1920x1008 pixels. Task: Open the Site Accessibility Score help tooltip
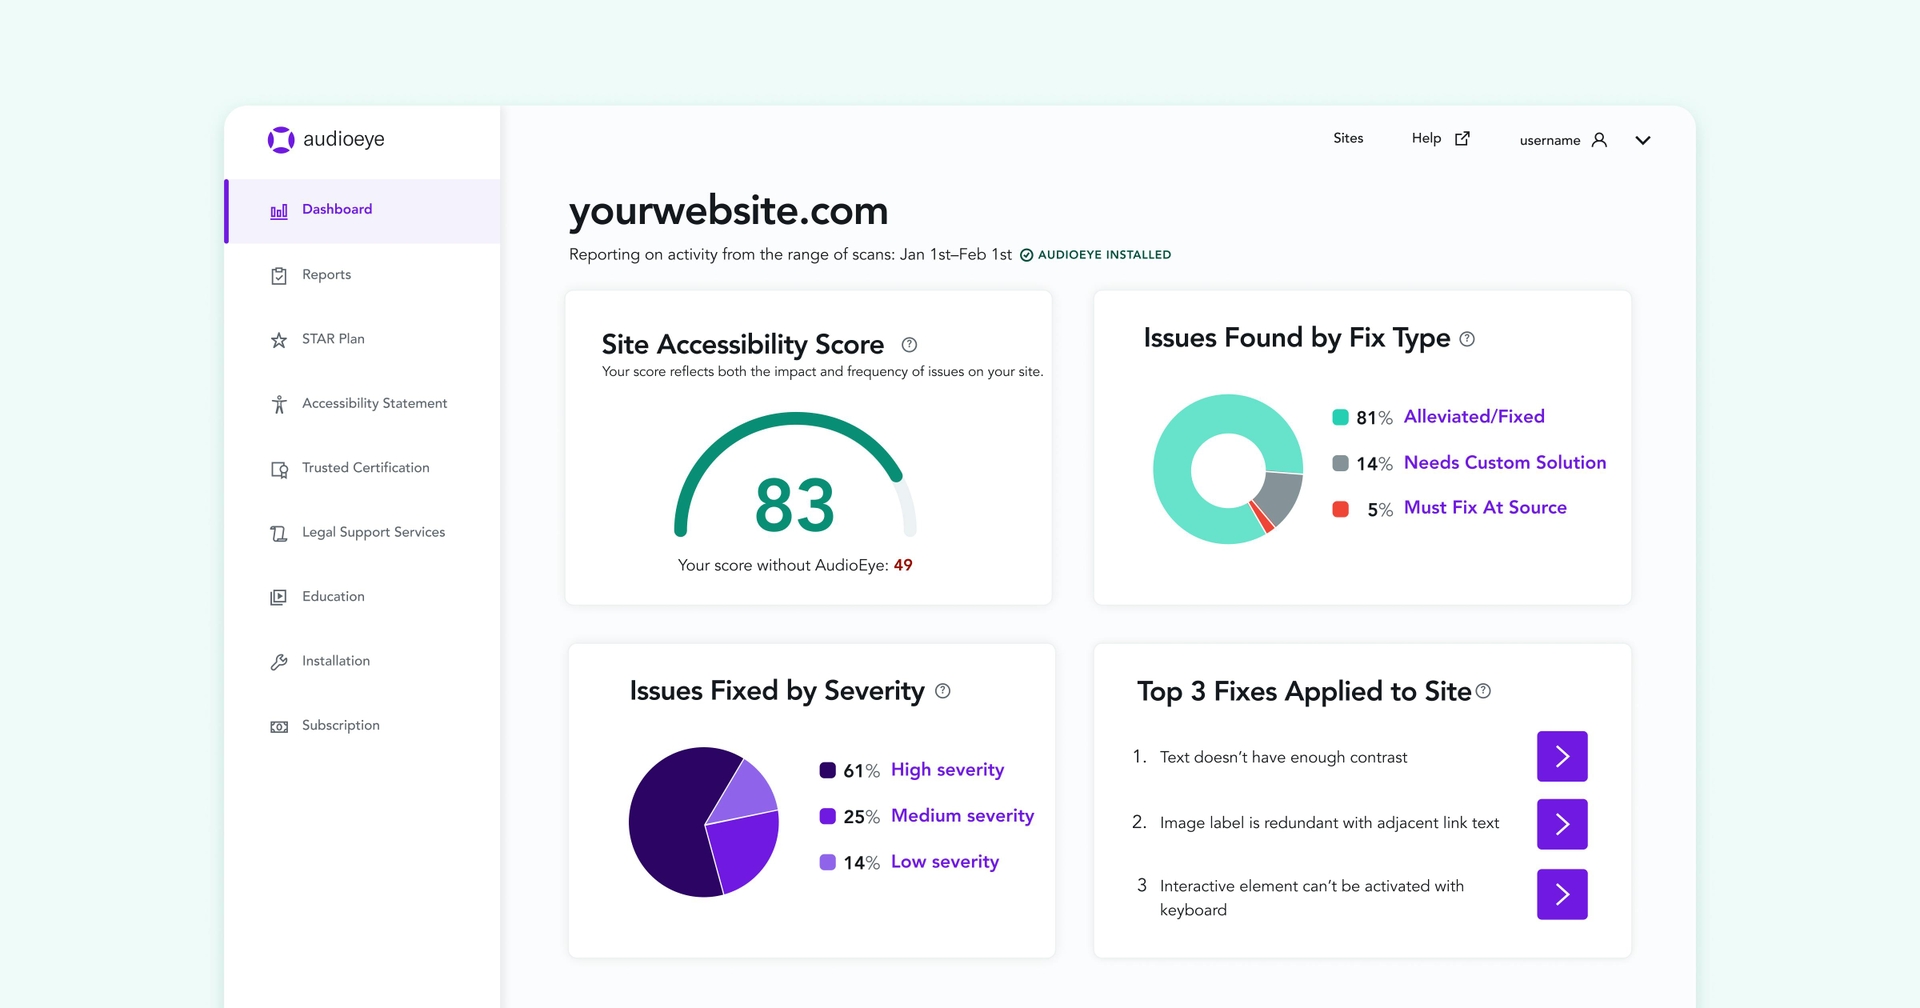tap(909, 344)
